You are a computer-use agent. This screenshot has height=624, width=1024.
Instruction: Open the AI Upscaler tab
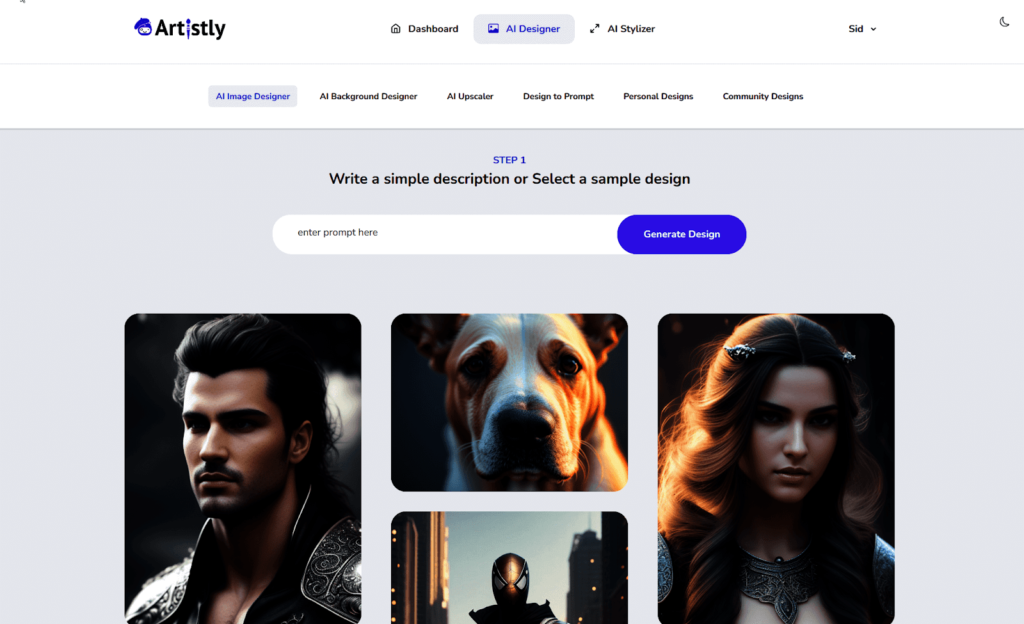coord(470,96)
